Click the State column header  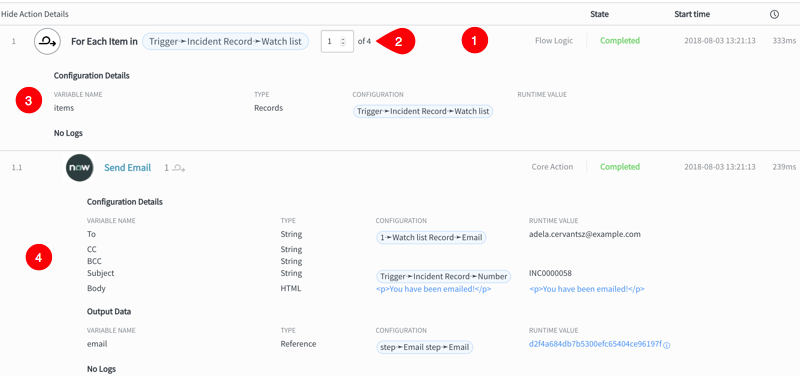(x=599, y=14)
